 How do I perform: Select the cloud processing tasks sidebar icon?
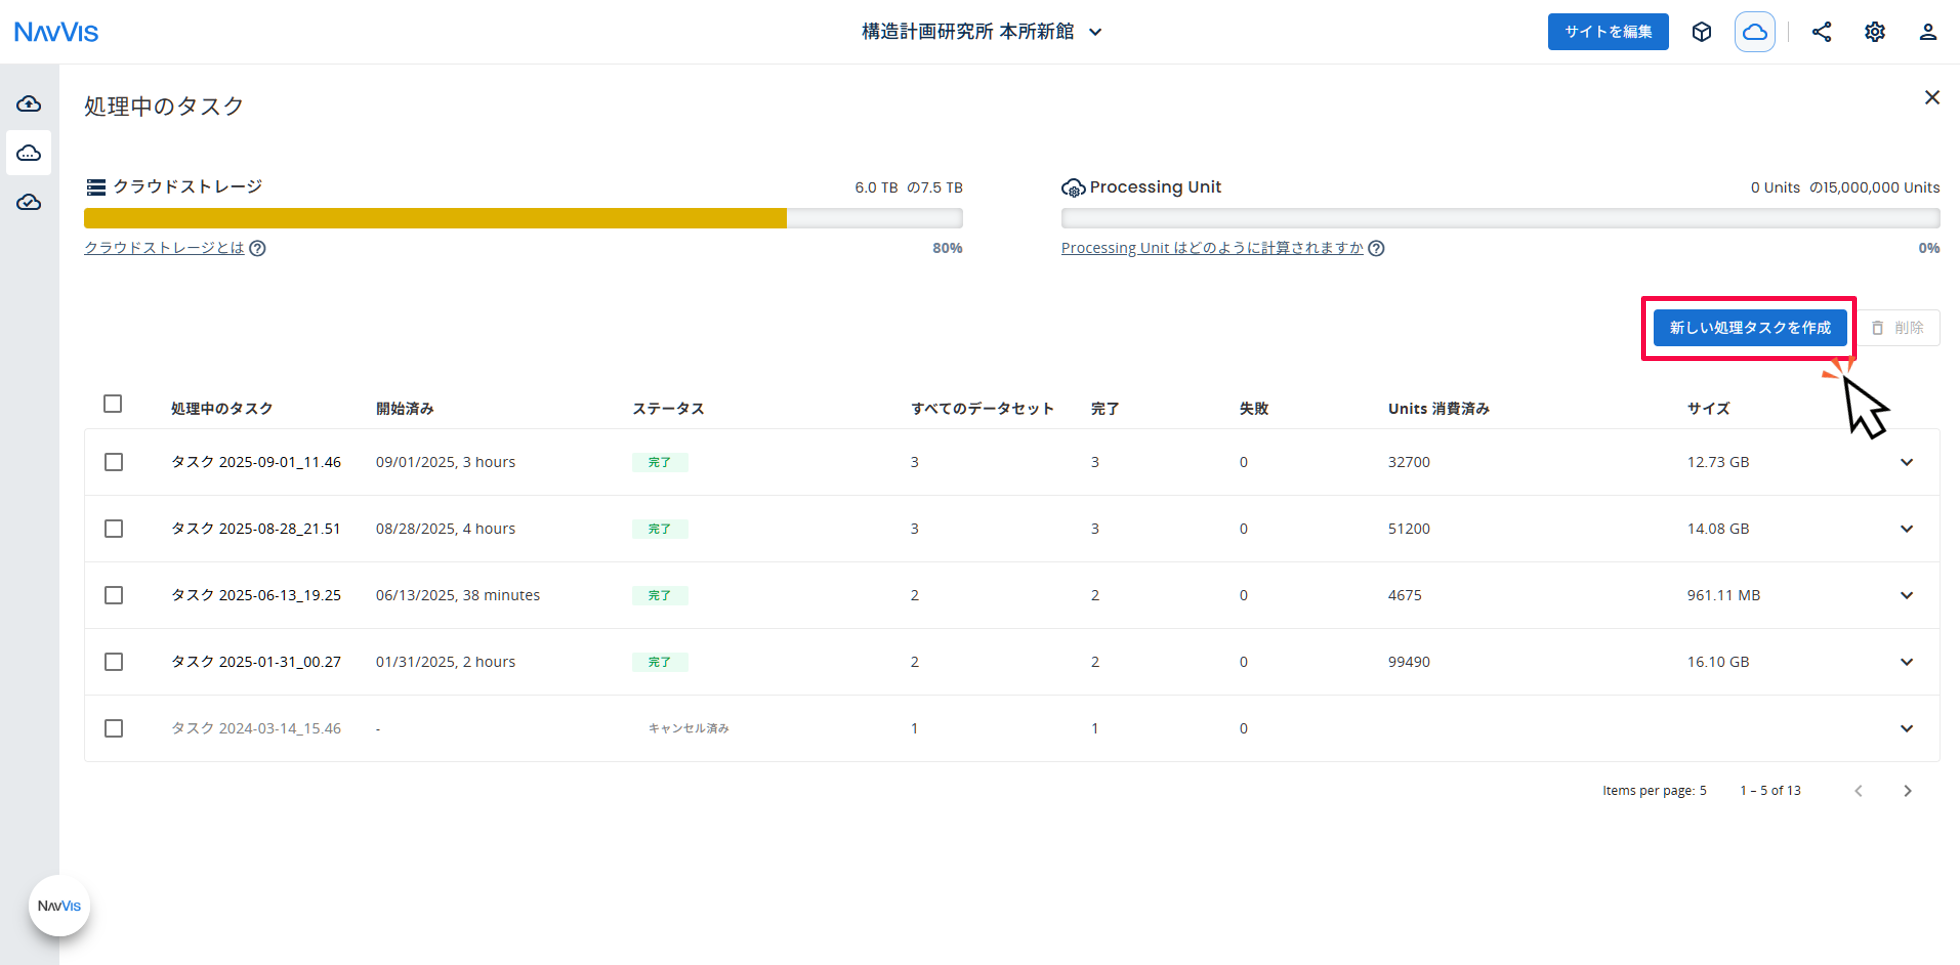29,153
